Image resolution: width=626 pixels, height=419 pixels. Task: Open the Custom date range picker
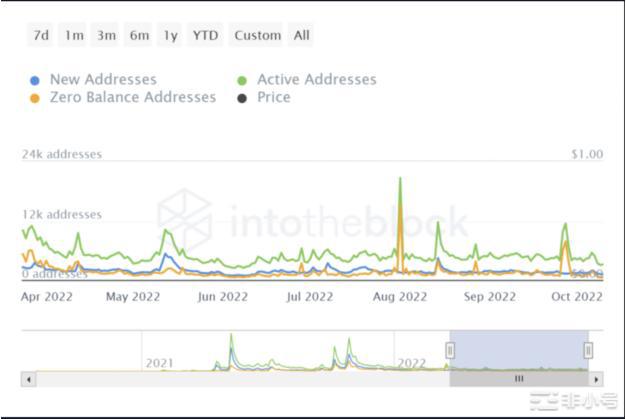[257, 35]
